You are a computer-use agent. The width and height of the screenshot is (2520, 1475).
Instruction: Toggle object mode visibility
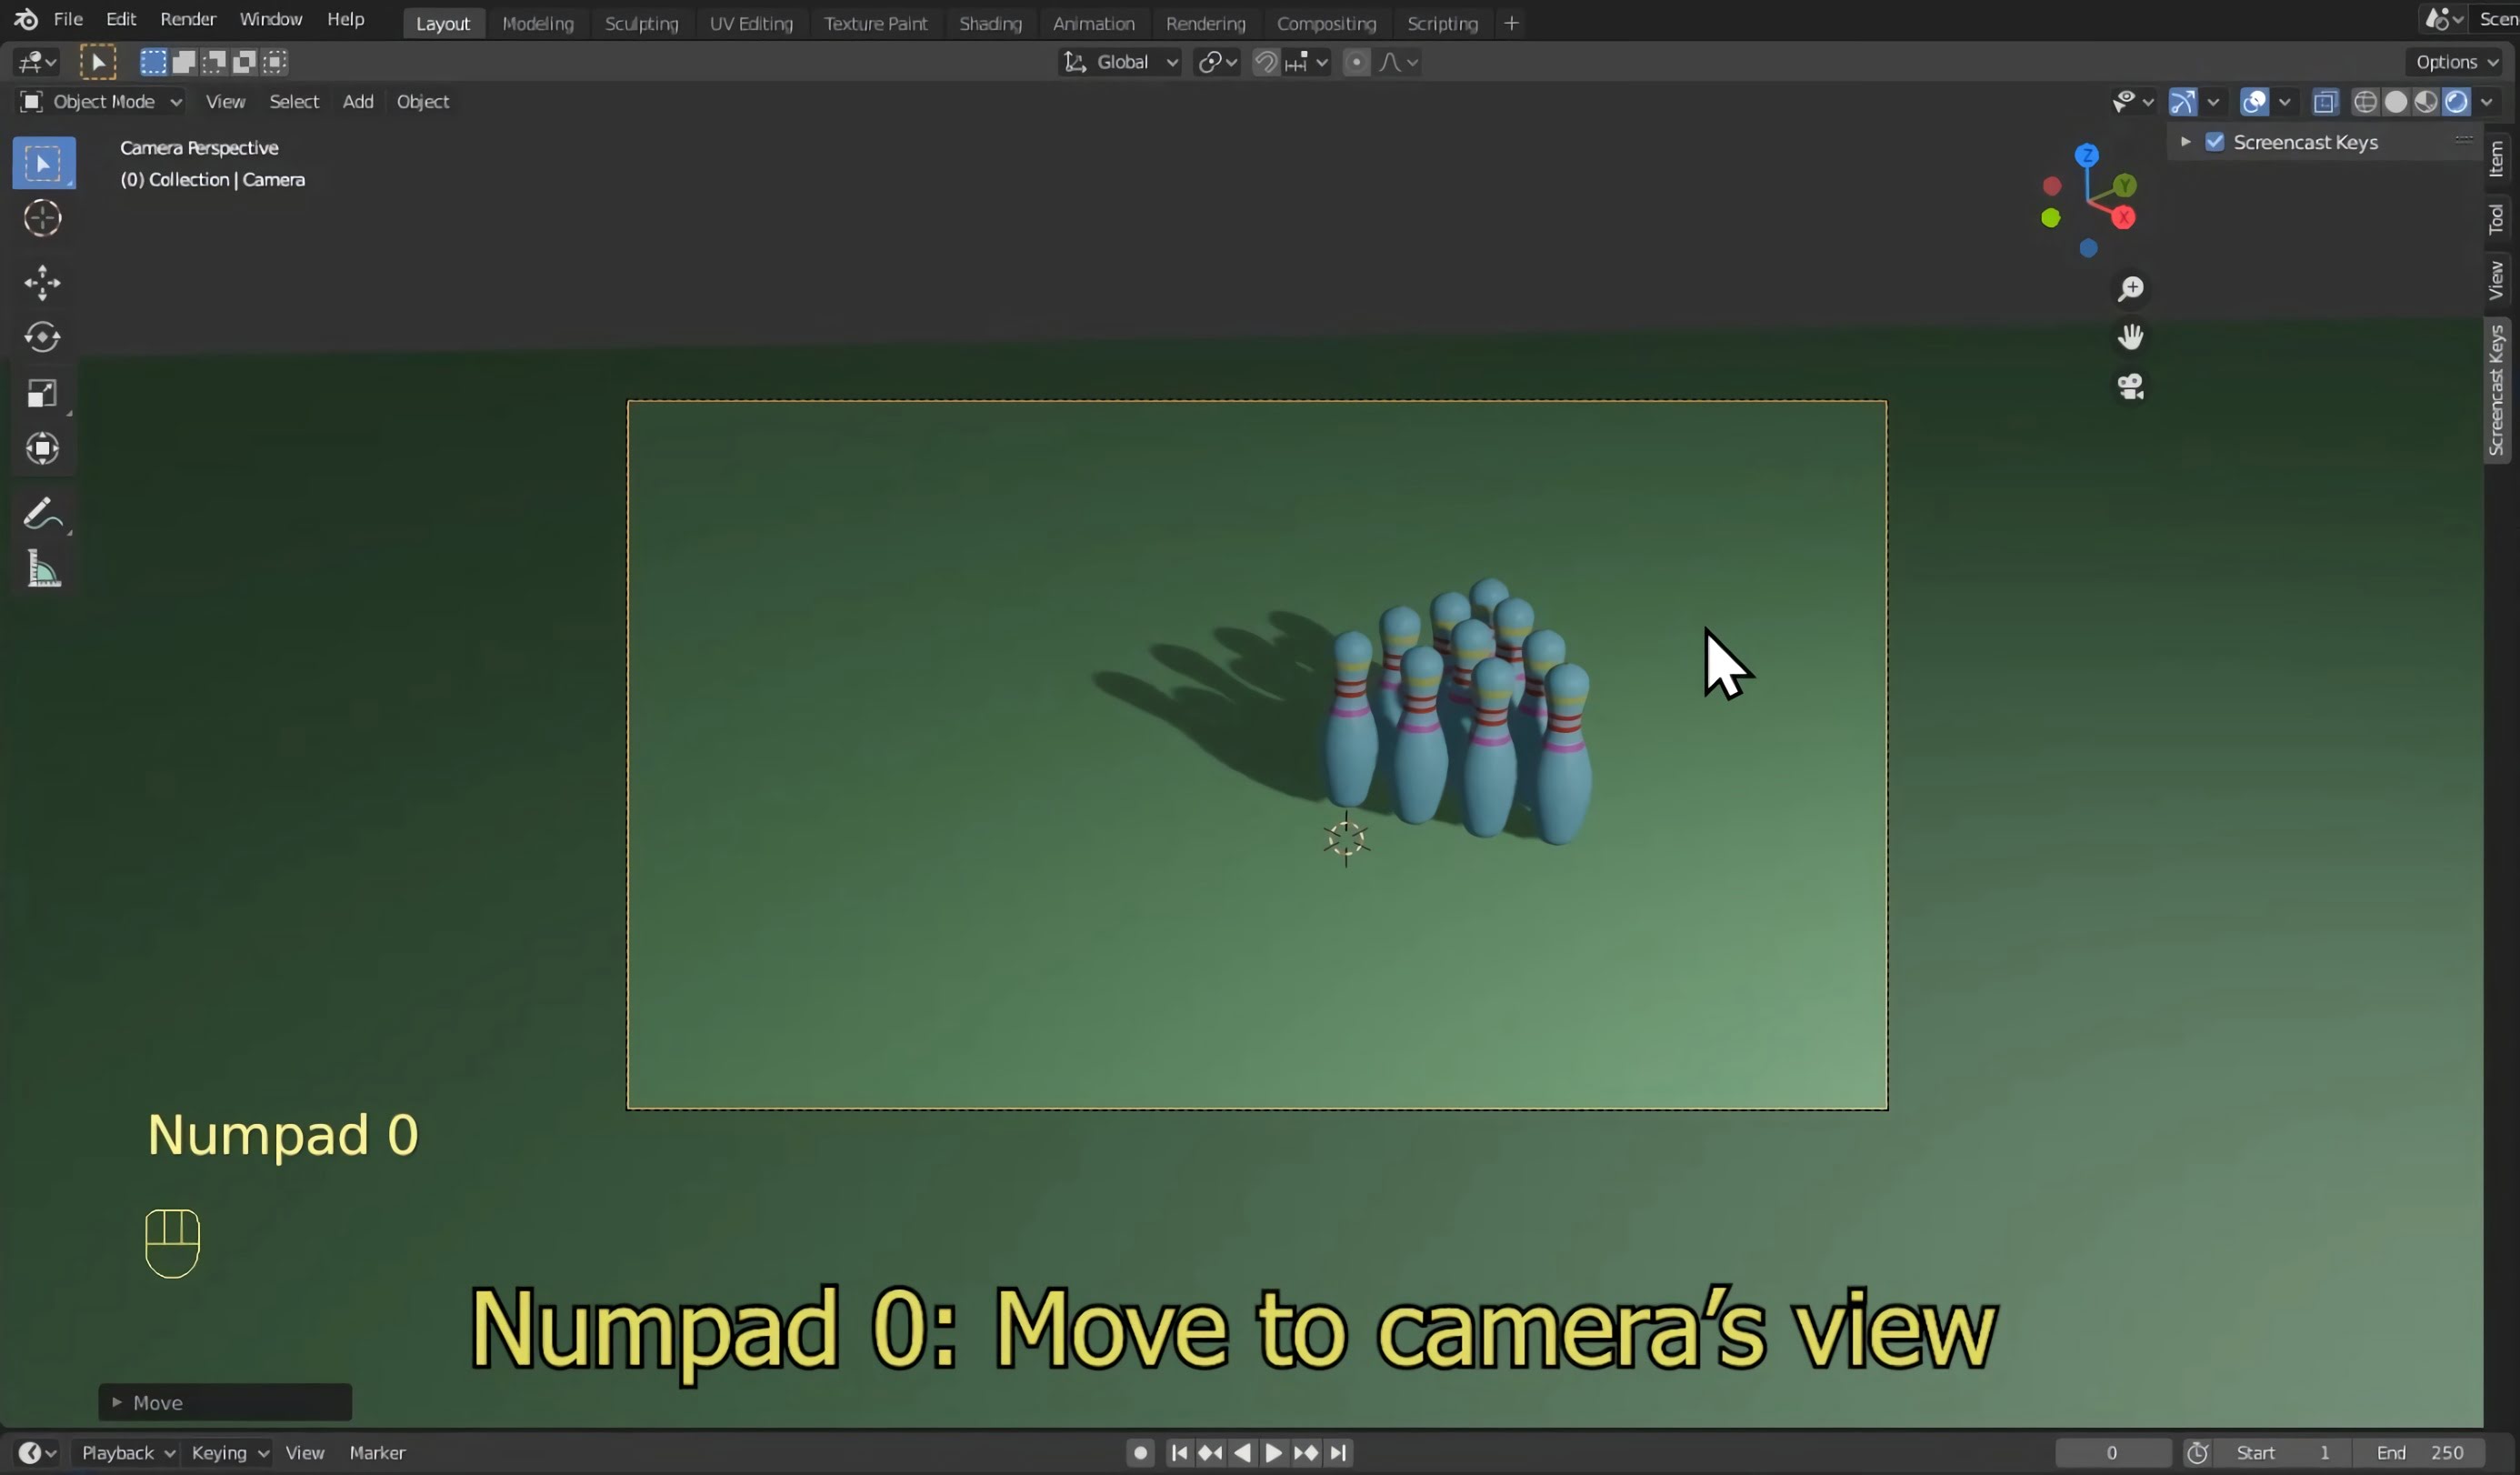(2122, 100)
